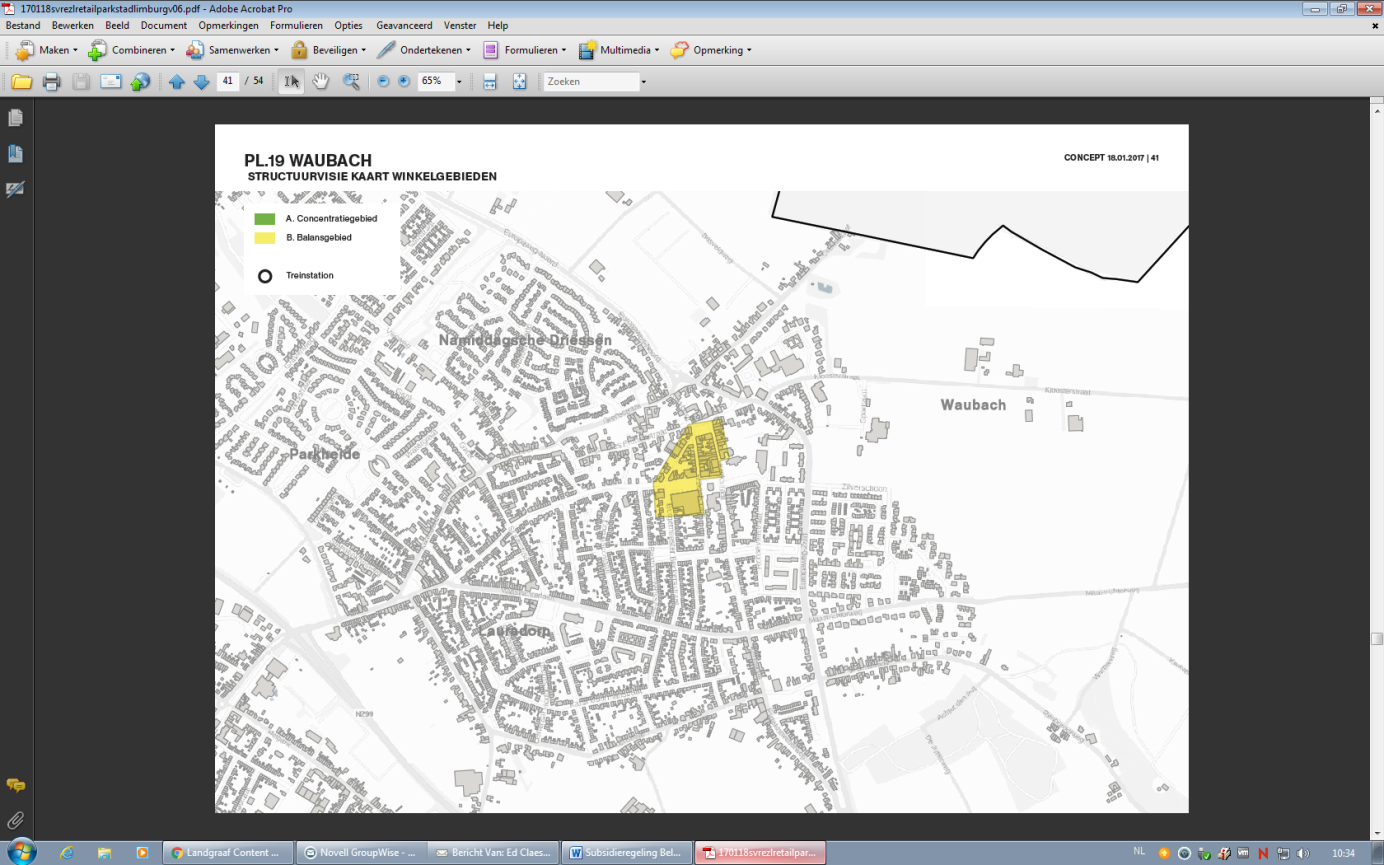1384x865 pixels.
Task: Click the zoom out minus button
Action: pos(383,82)
